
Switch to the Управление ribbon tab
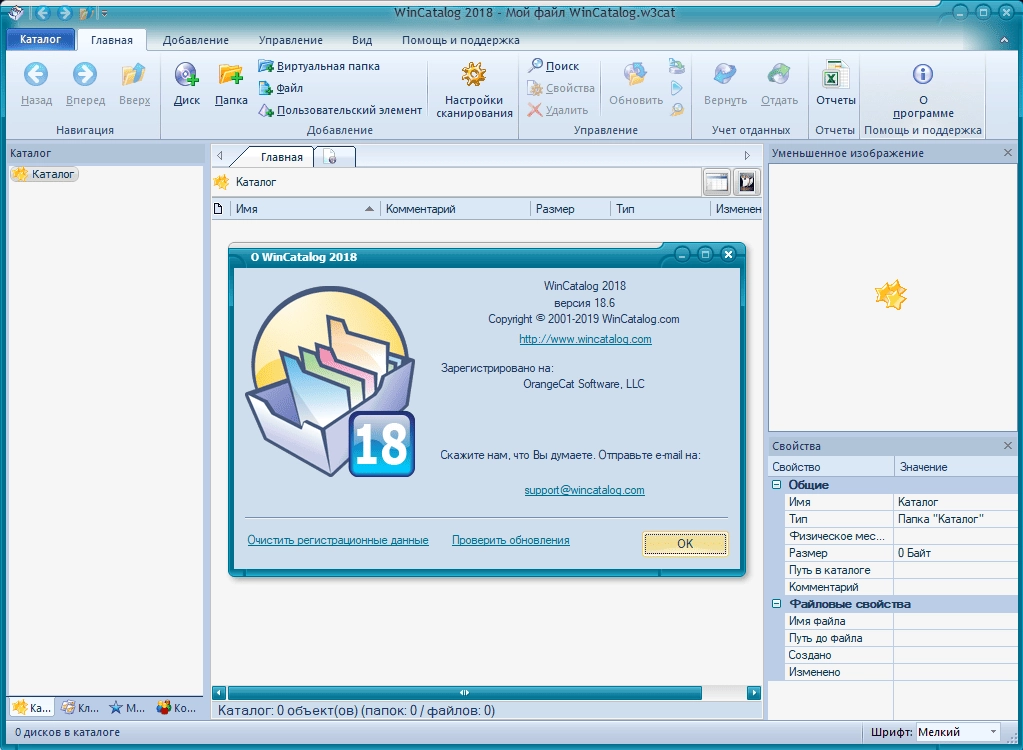pos(290,40)
